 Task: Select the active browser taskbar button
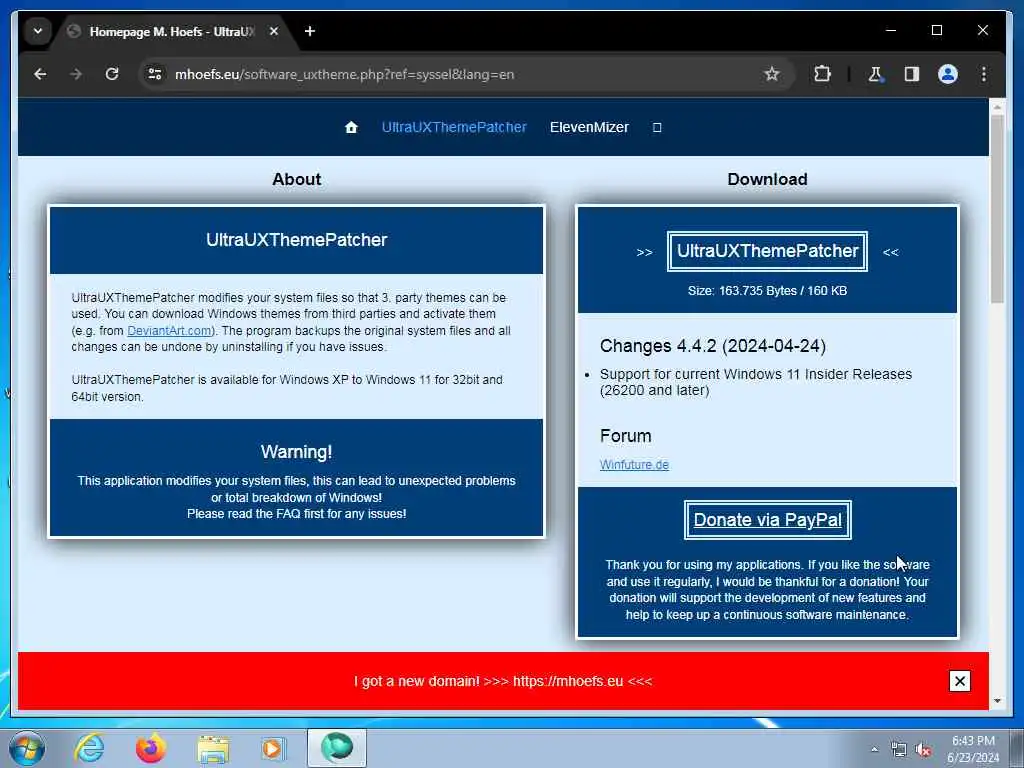337,748
